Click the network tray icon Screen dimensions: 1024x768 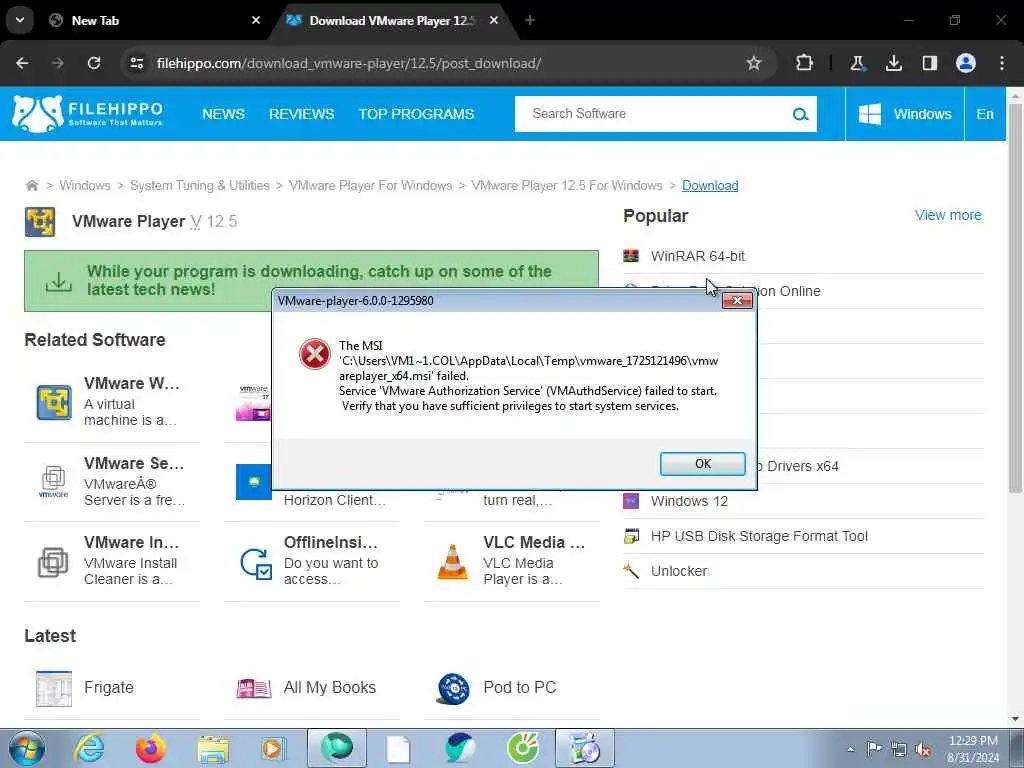[x=899, y=749]
